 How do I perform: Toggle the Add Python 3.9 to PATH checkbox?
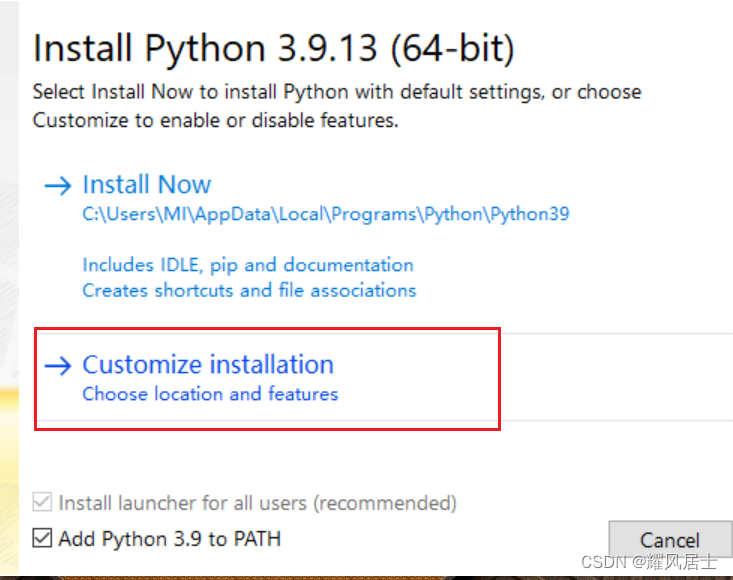(x=42, y=539)
